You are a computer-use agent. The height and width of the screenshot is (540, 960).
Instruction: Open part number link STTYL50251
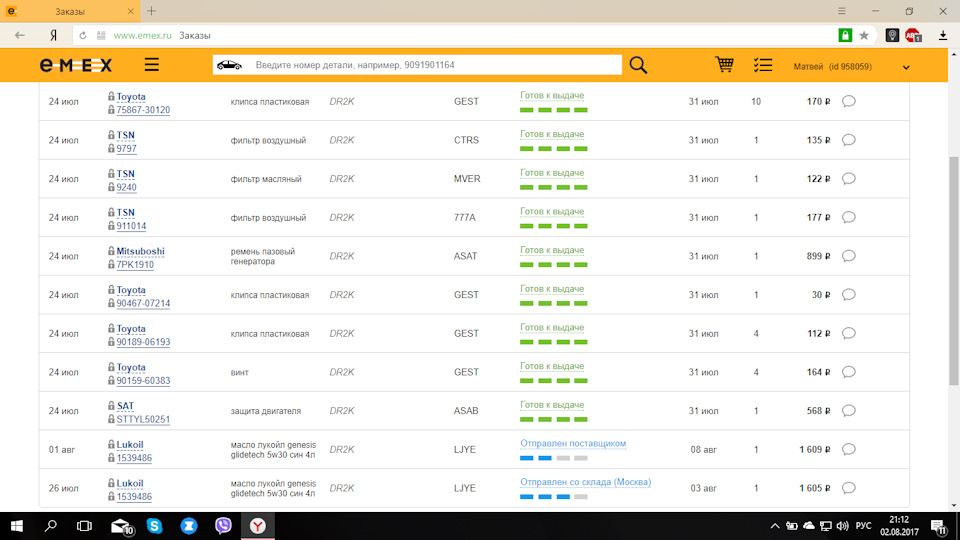(143, 420)
